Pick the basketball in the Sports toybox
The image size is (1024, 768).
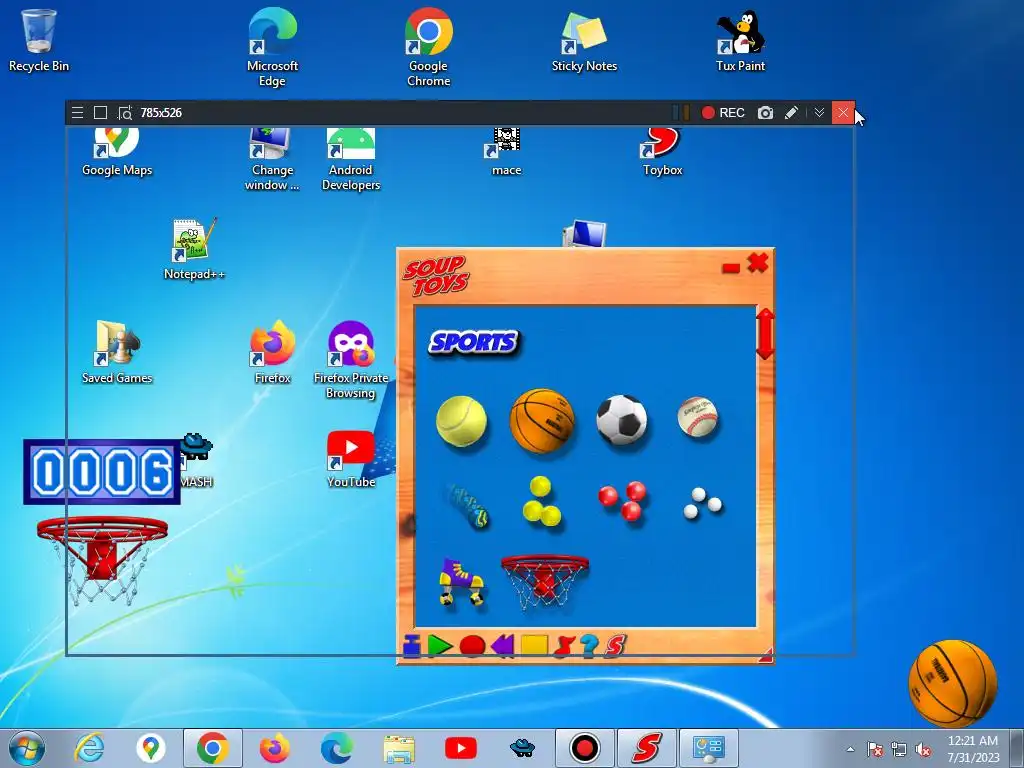[541, 421]
